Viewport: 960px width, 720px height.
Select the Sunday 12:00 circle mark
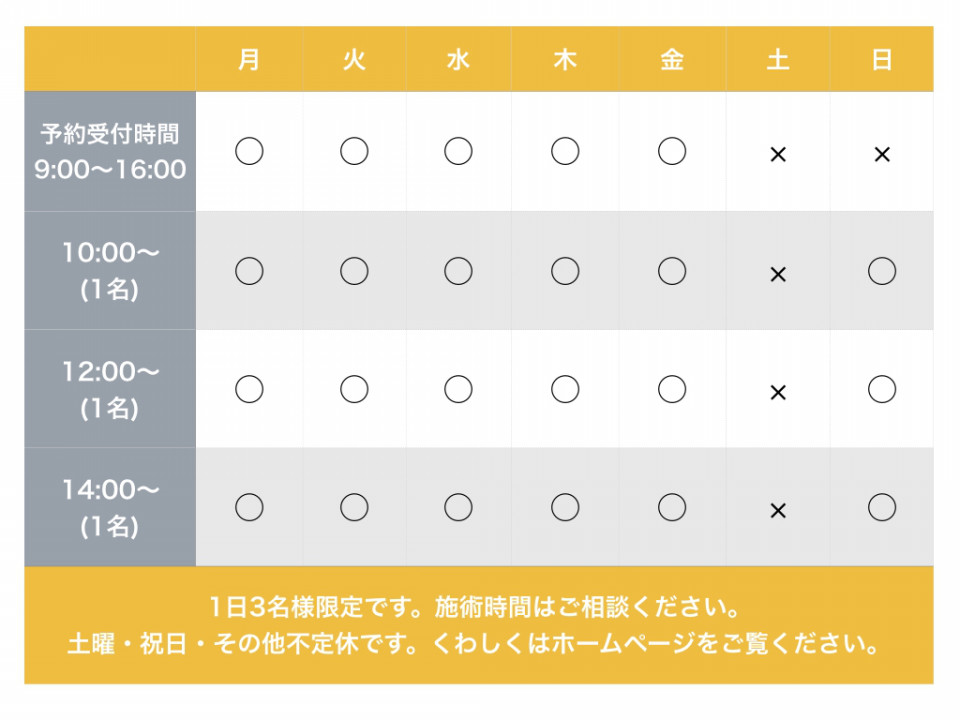[882, 389]
